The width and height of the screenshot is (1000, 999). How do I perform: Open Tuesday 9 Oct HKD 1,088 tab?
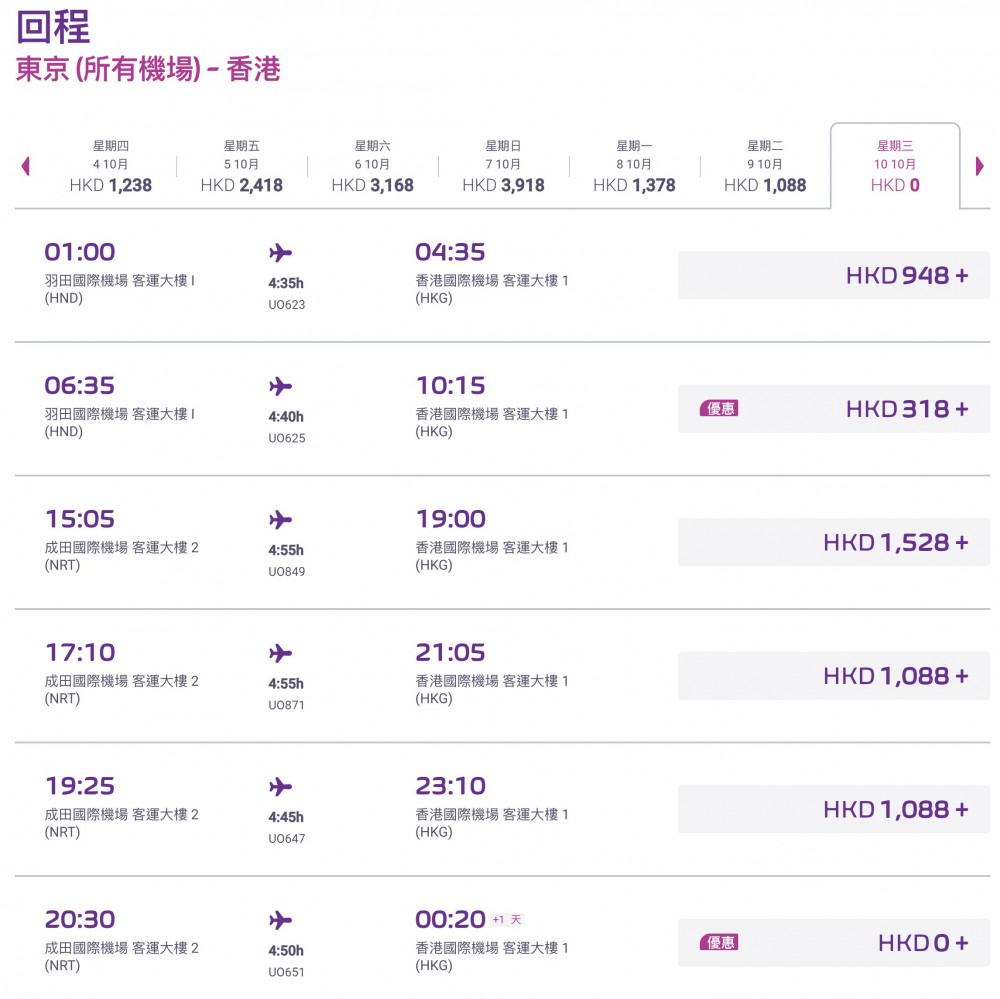(x=765, y=166)
